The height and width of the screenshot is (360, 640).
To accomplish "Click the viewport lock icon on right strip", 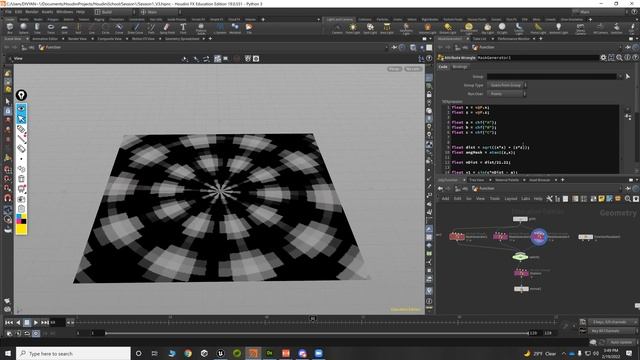I will click(x=429, y=94).
